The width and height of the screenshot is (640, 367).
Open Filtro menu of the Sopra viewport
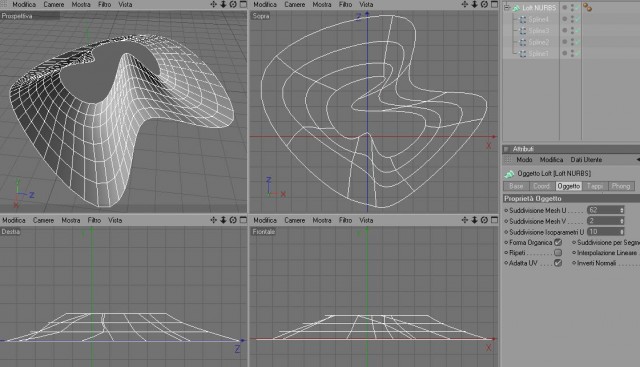click(345, 4)
